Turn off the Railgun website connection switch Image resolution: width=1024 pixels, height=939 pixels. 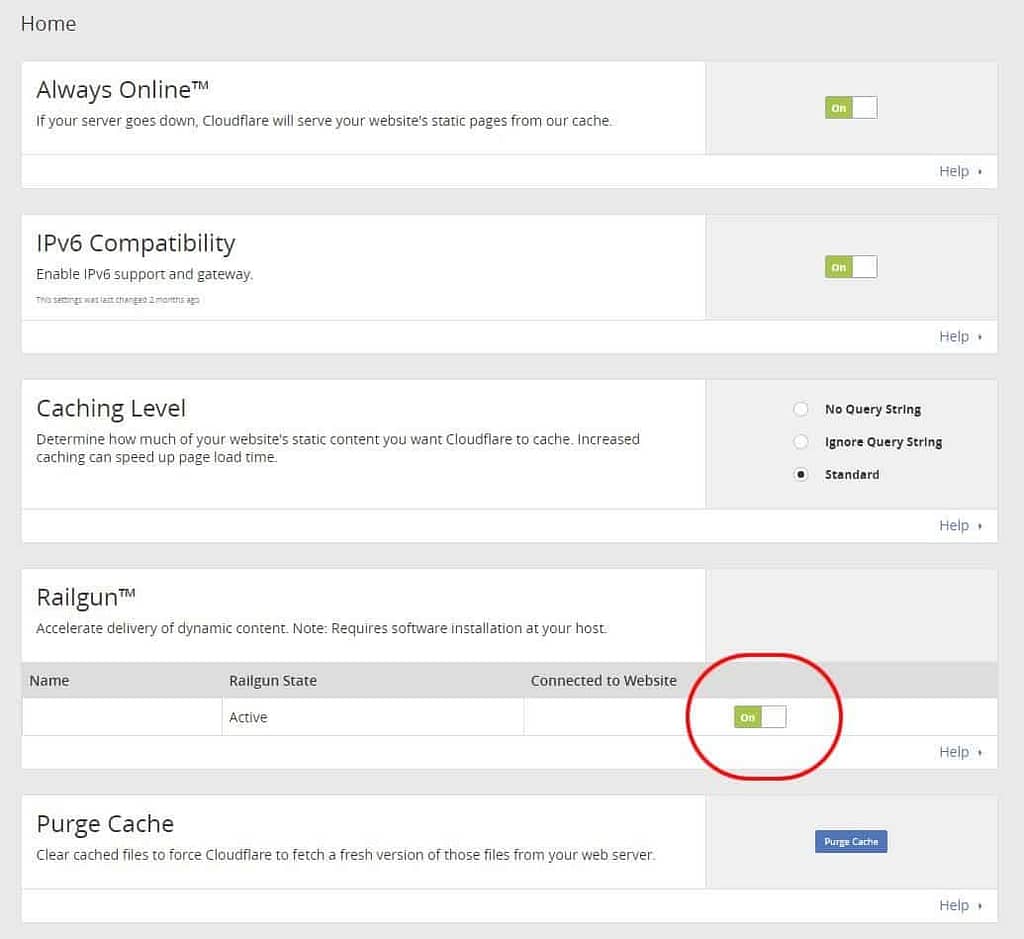click(760, 717)
